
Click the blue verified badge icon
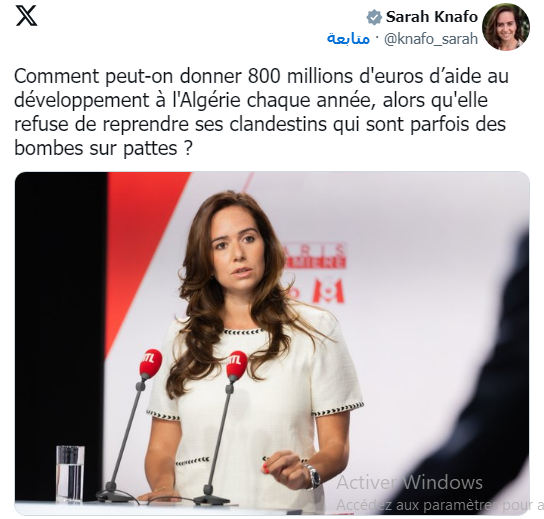coord(374,17)
